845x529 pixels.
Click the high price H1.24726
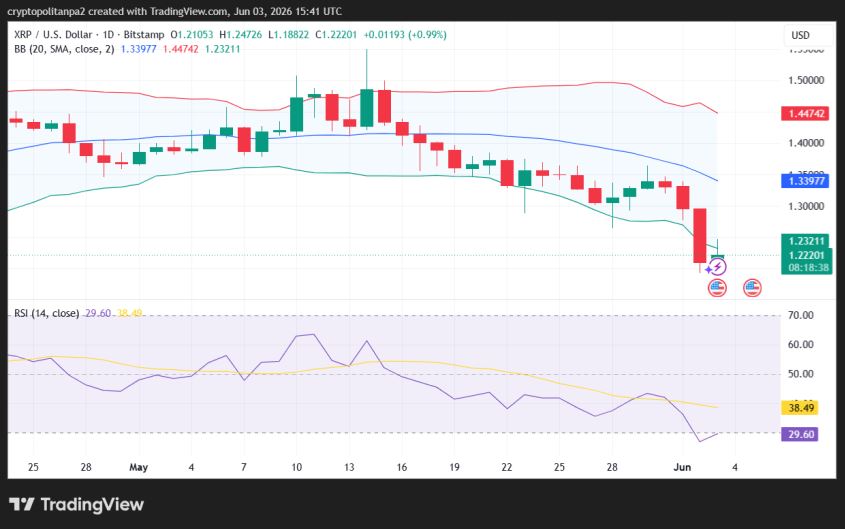[240, 34]
